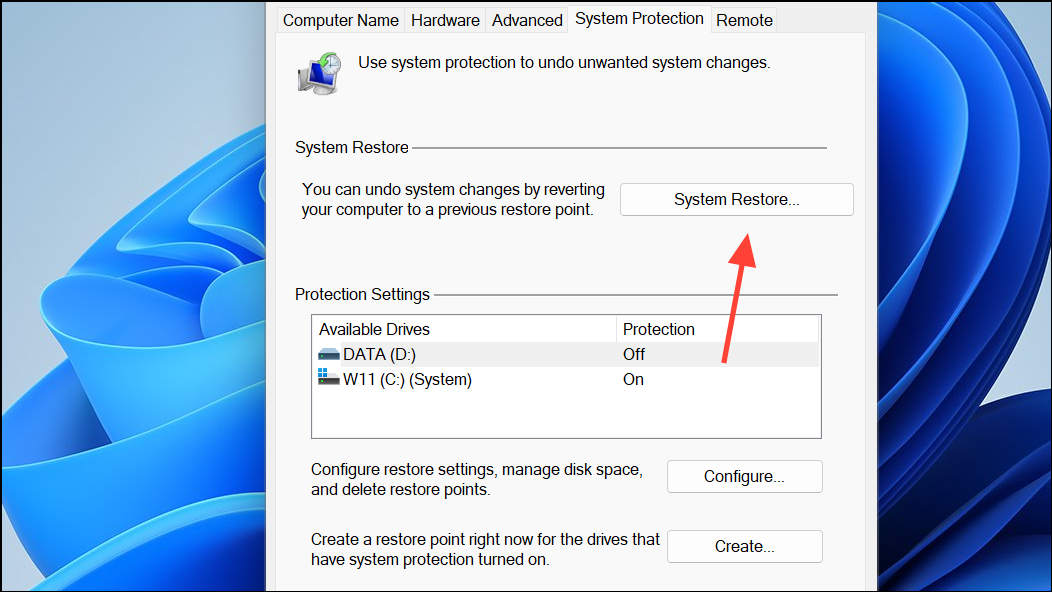Open the Computer Name tab
1052x592 pixels.
pos(340,20)
